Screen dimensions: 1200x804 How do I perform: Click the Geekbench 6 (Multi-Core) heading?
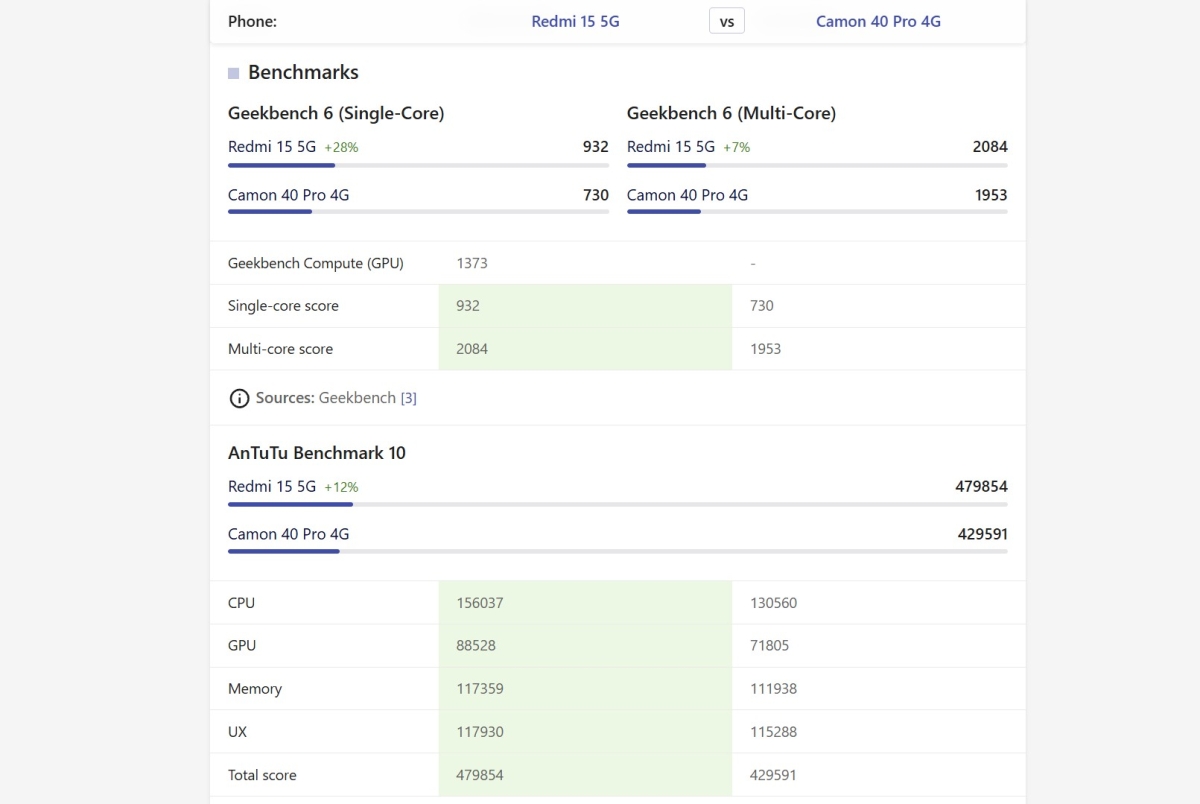(x=731, y=113)
